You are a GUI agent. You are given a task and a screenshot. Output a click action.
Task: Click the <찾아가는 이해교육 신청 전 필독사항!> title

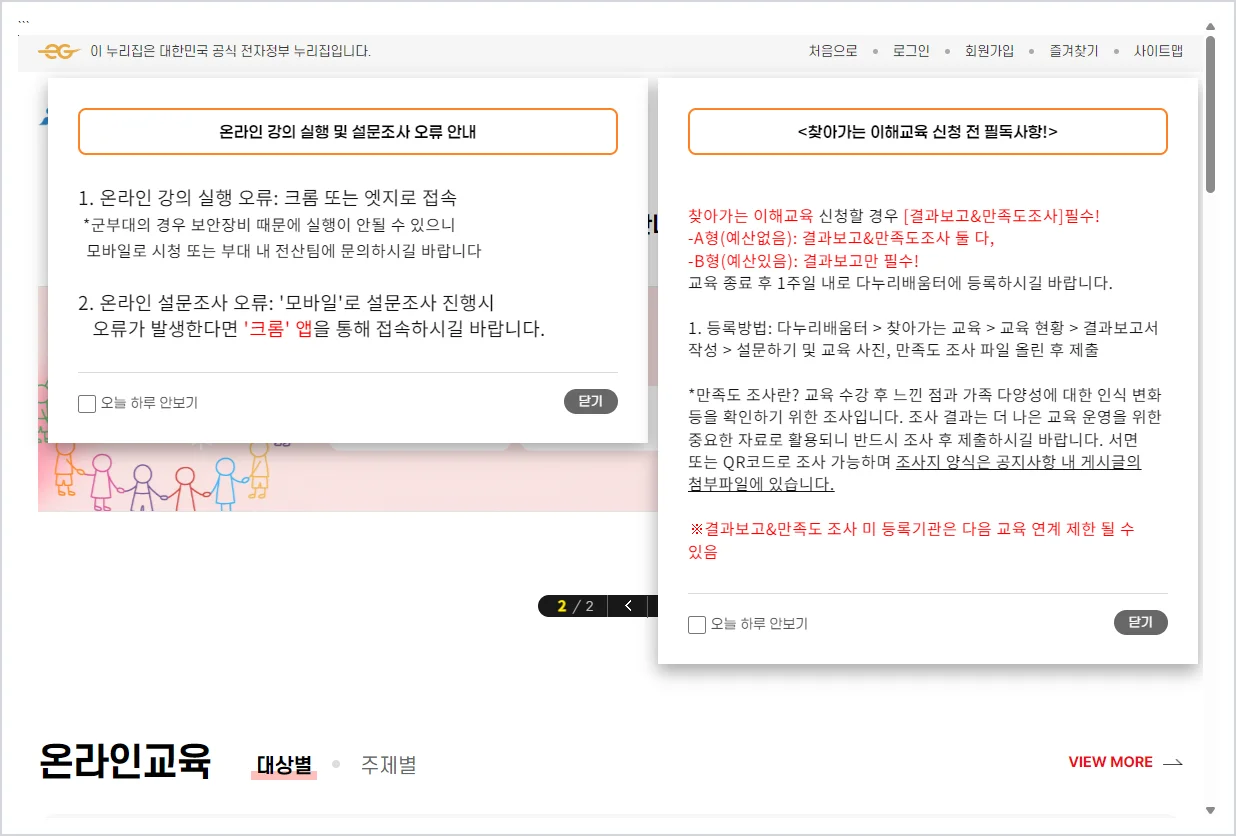928,131
